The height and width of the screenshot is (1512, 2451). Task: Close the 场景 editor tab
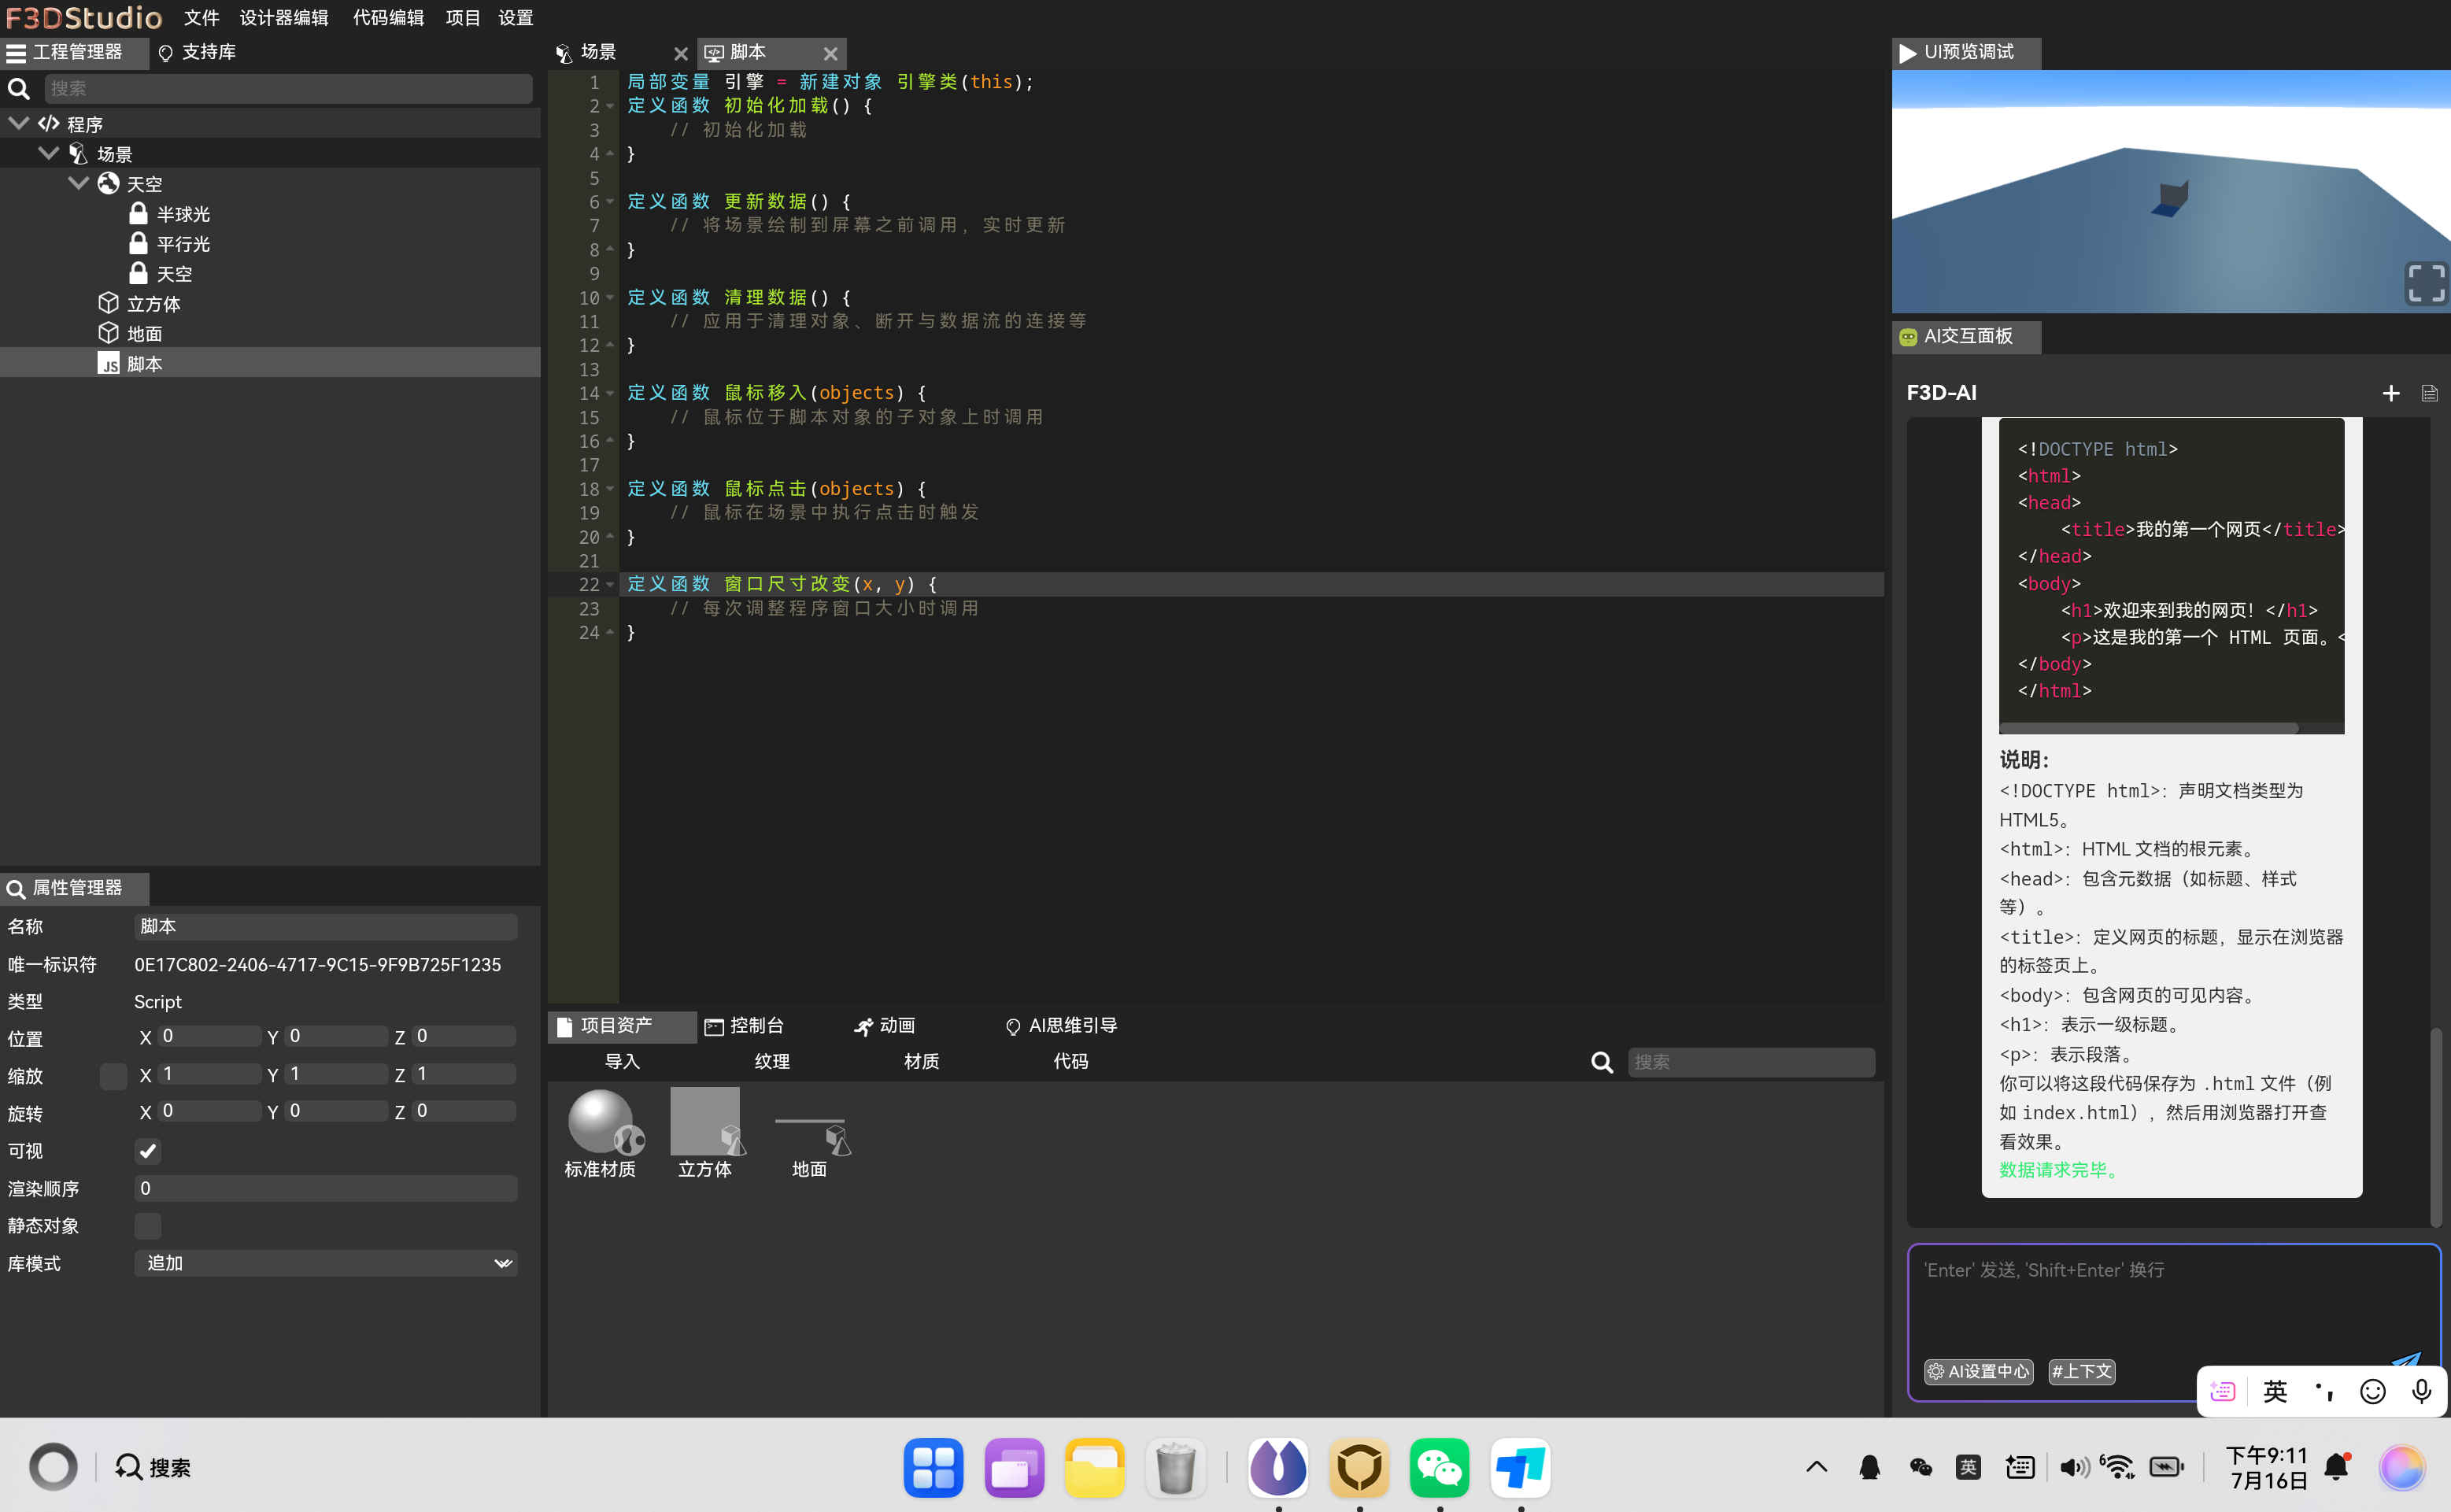tap(680, 53)
